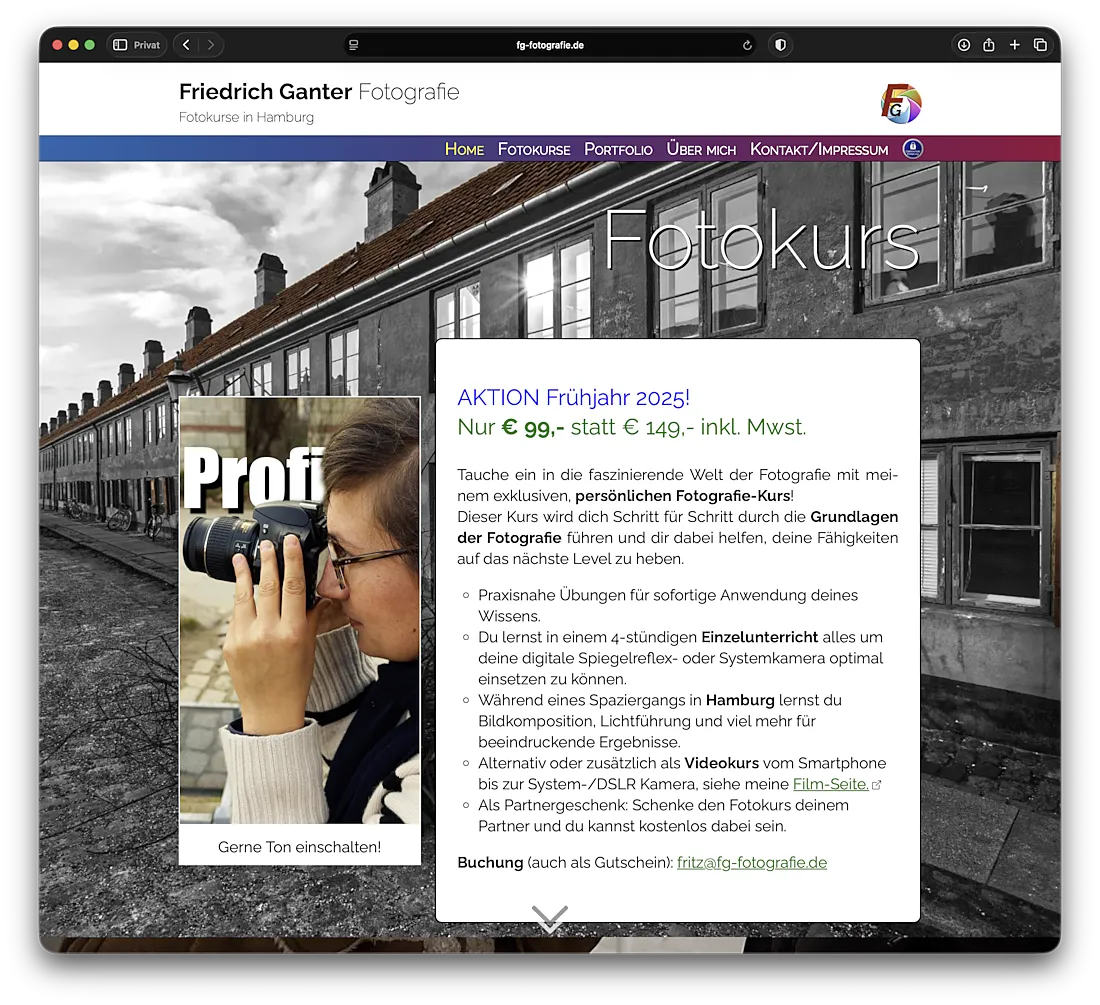Show the Safari downloads list
The image size is (1100, 1005).
tap(963, 45)
